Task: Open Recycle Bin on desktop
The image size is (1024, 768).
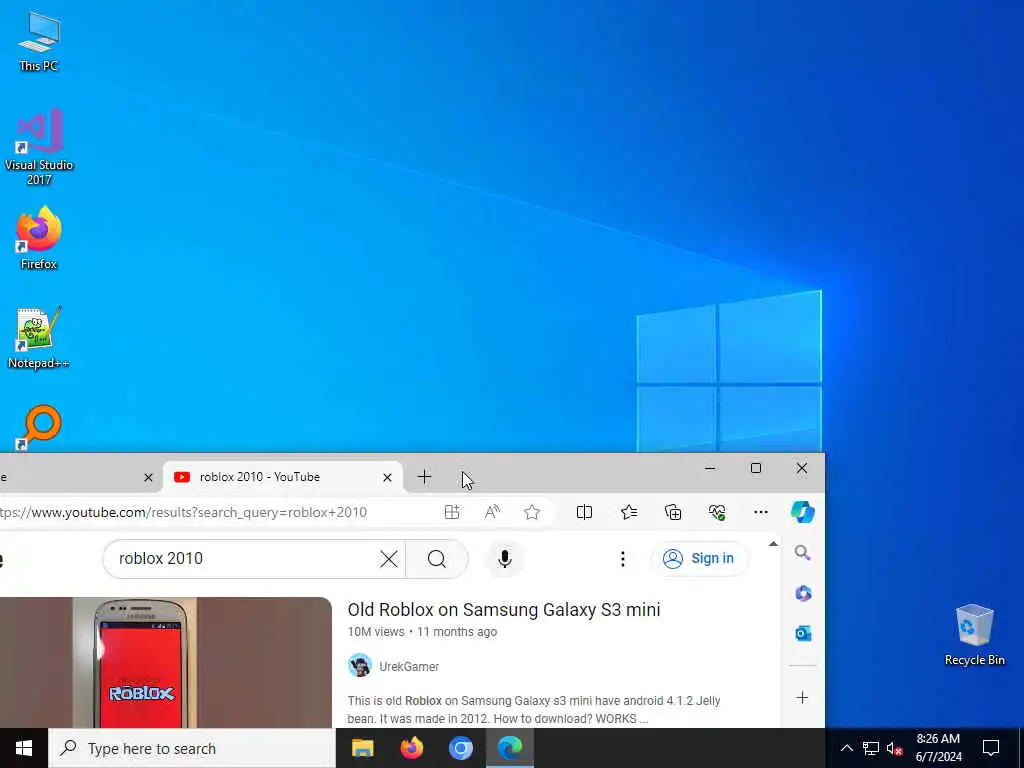Action: [974, 635]
